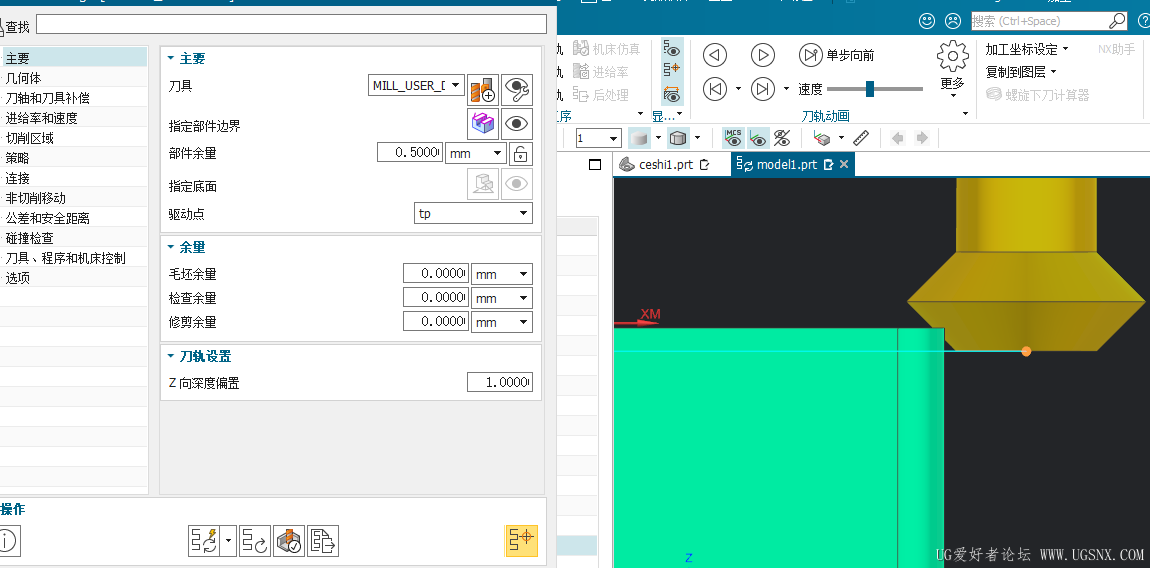Open trim stock mm unit dropdown
This screenshot has height=568, width=1150.
pos(502,322)
